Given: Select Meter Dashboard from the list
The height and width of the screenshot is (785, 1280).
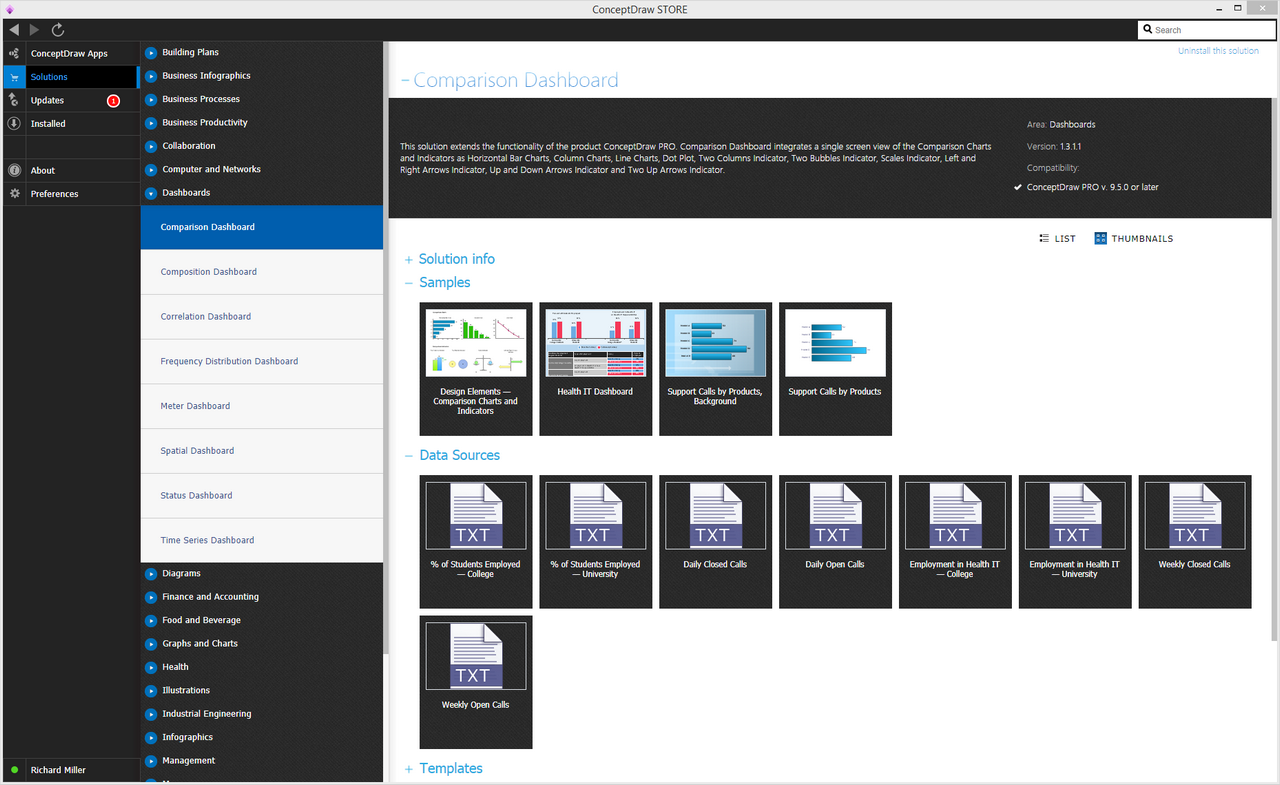Looking at the screenshot, I should [195, 406].
